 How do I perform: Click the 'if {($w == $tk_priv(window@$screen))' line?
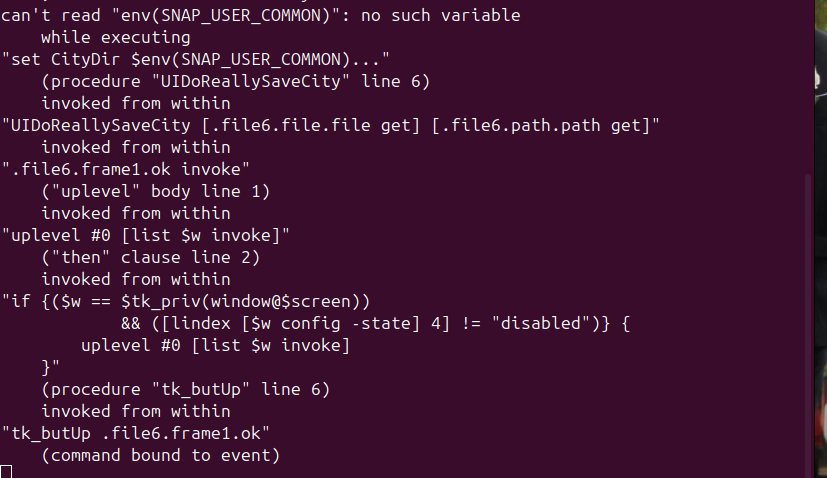click(186, 301)
